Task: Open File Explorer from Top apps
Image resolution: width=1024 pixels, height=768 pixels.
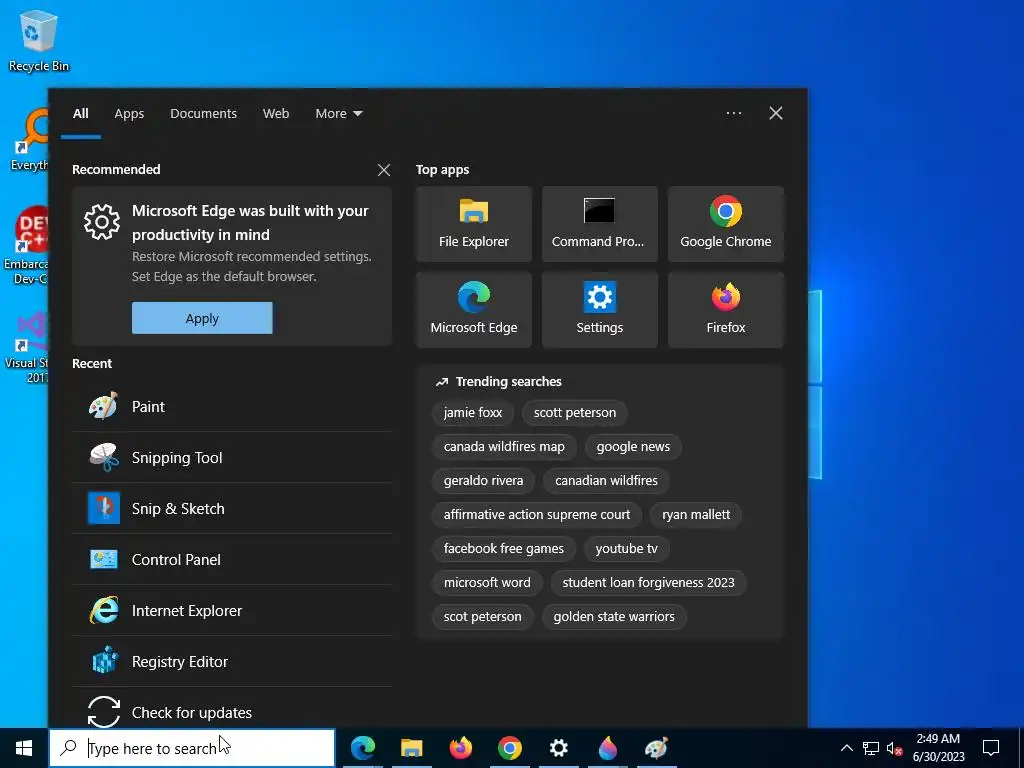Action: point(473,224)
